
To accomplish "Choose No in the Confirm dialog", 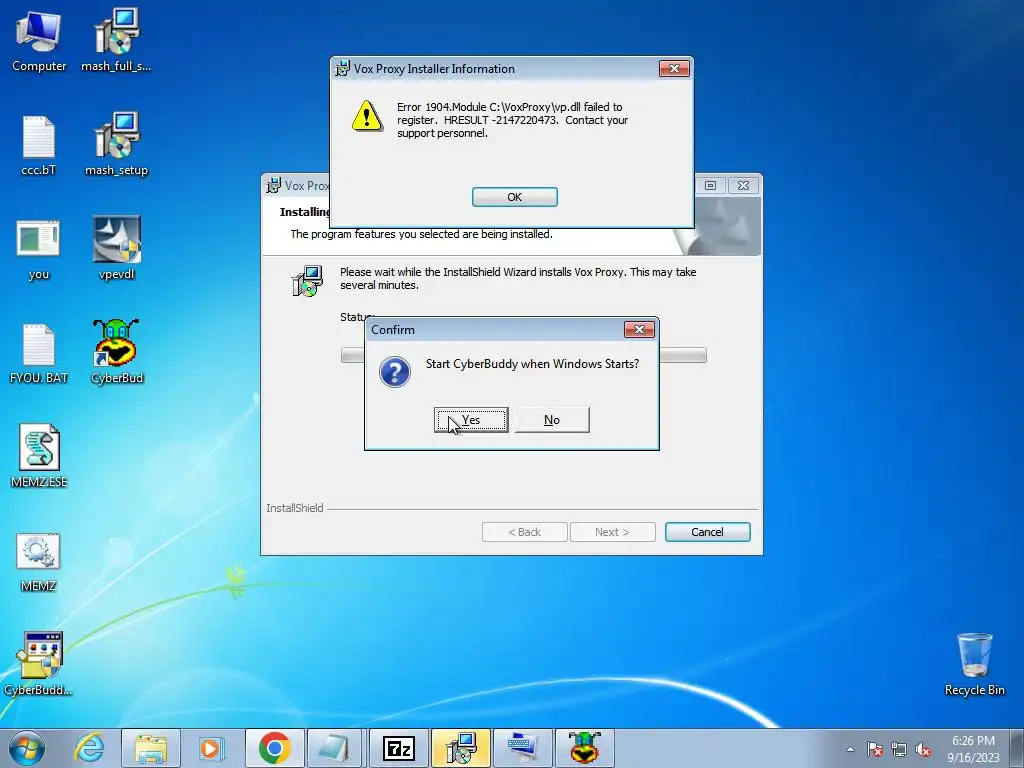I will [552, 420].
